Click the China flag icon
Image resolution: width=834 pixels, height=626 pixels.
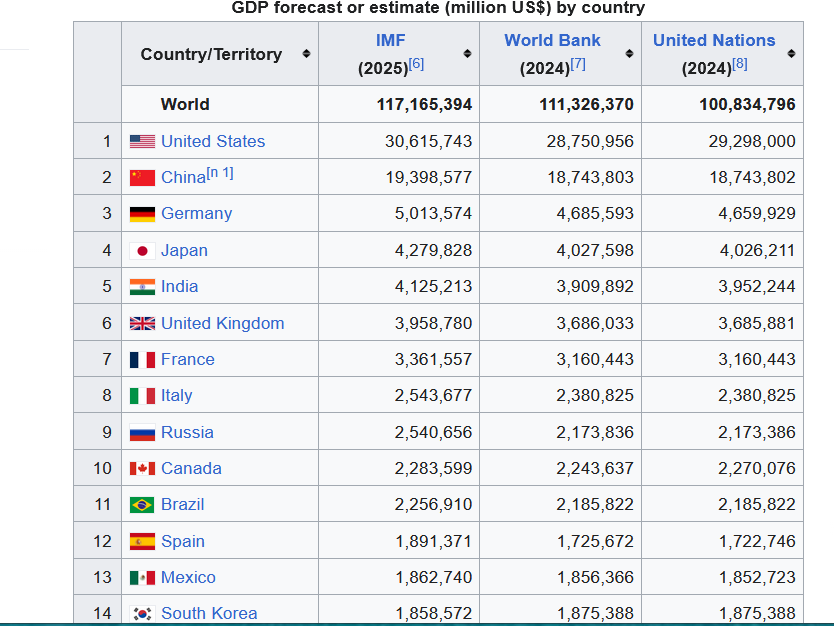142,178
